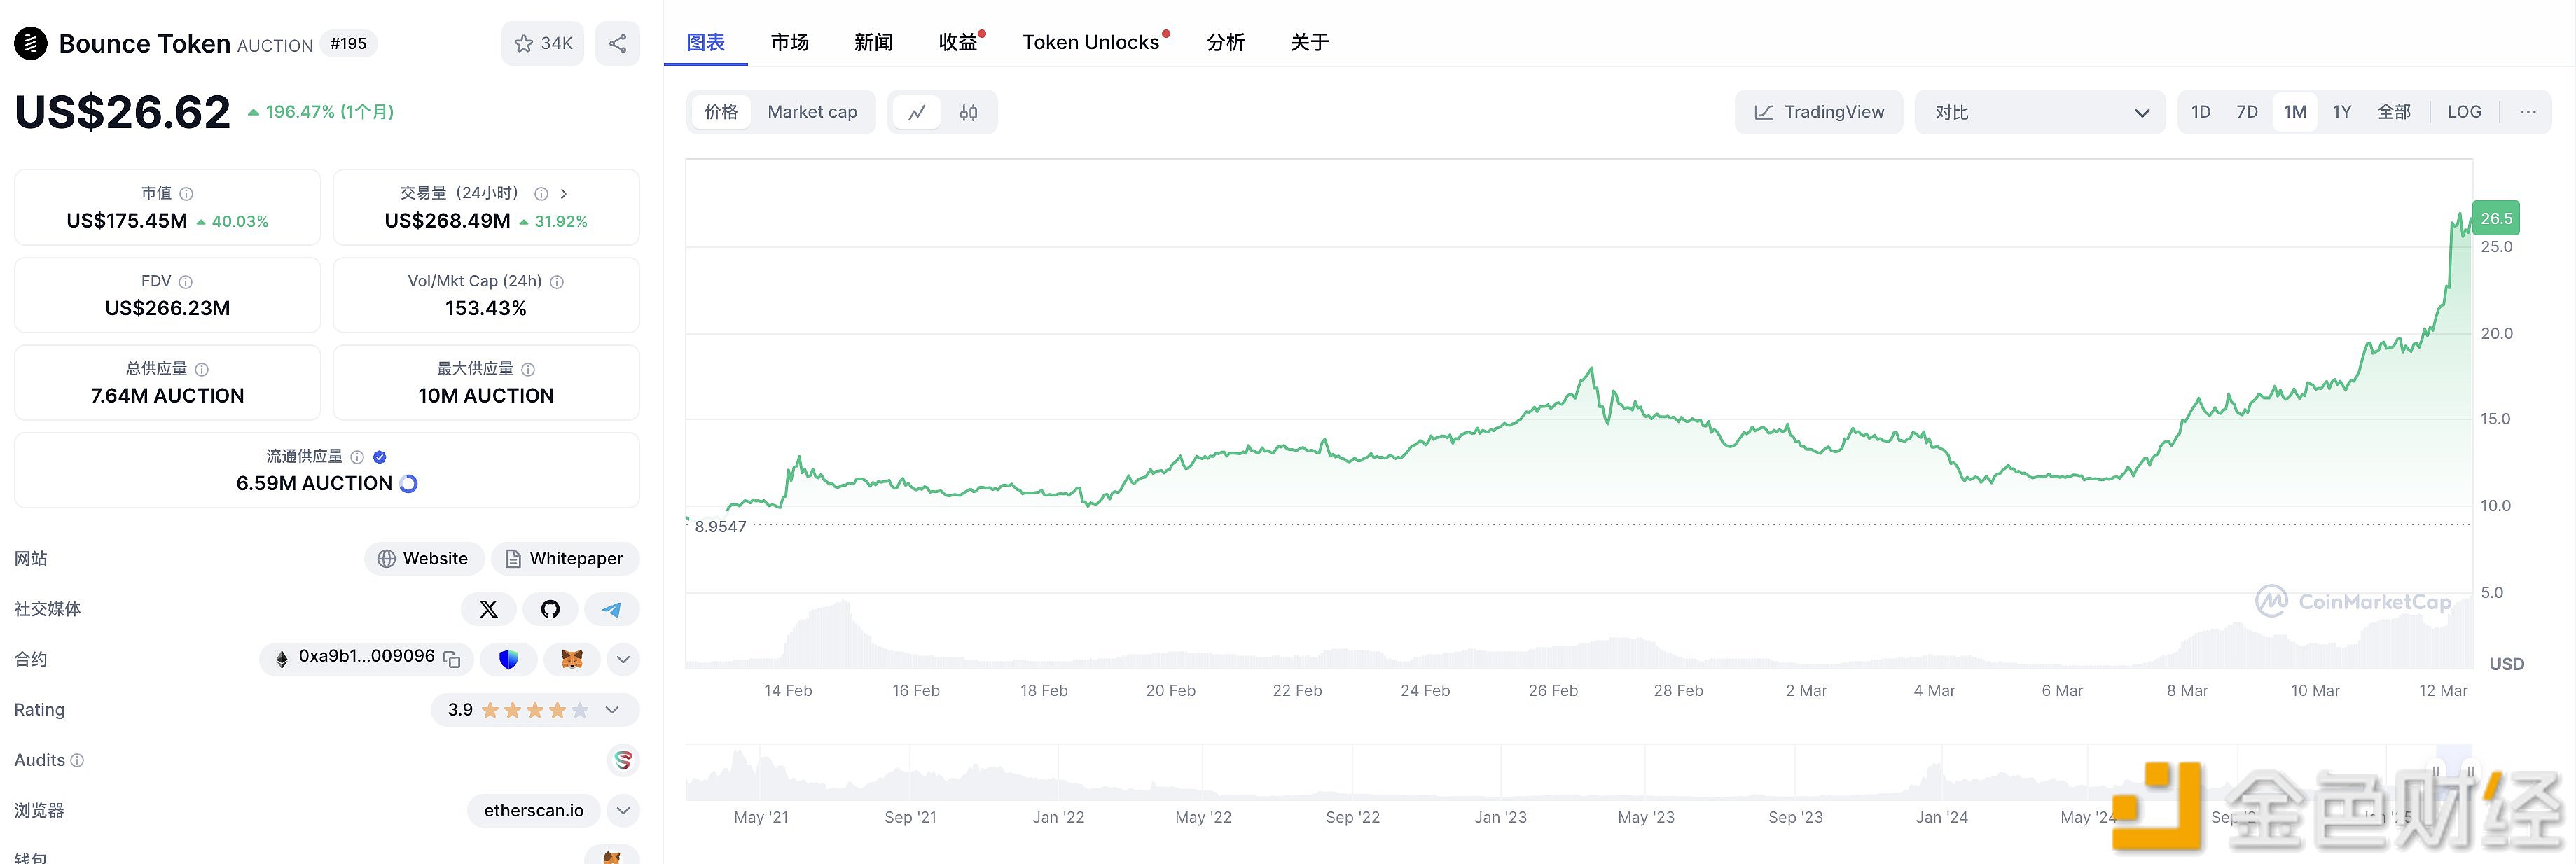Open the 分析 analytics tab

tap(1226, 42)
